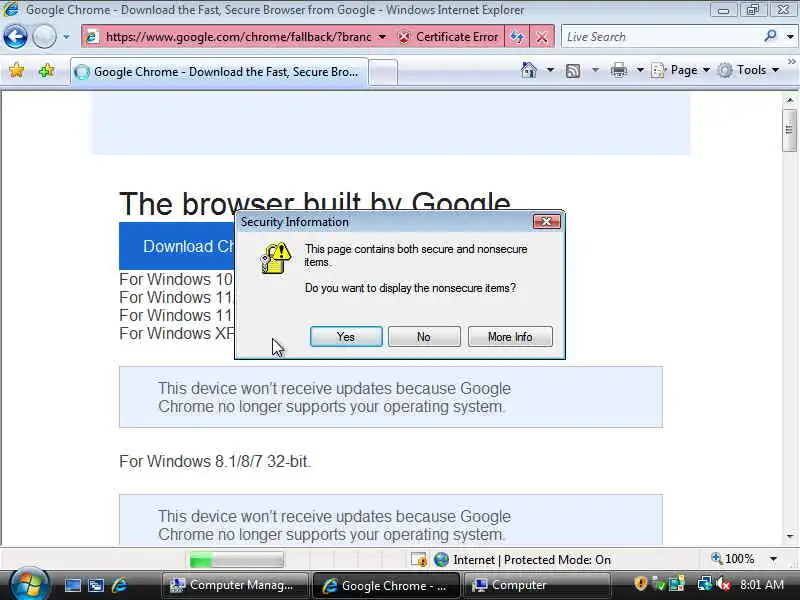Click the Add to Favorites icon
The image size is (800, 600).
pyautogui.click(x=46, y=70)
